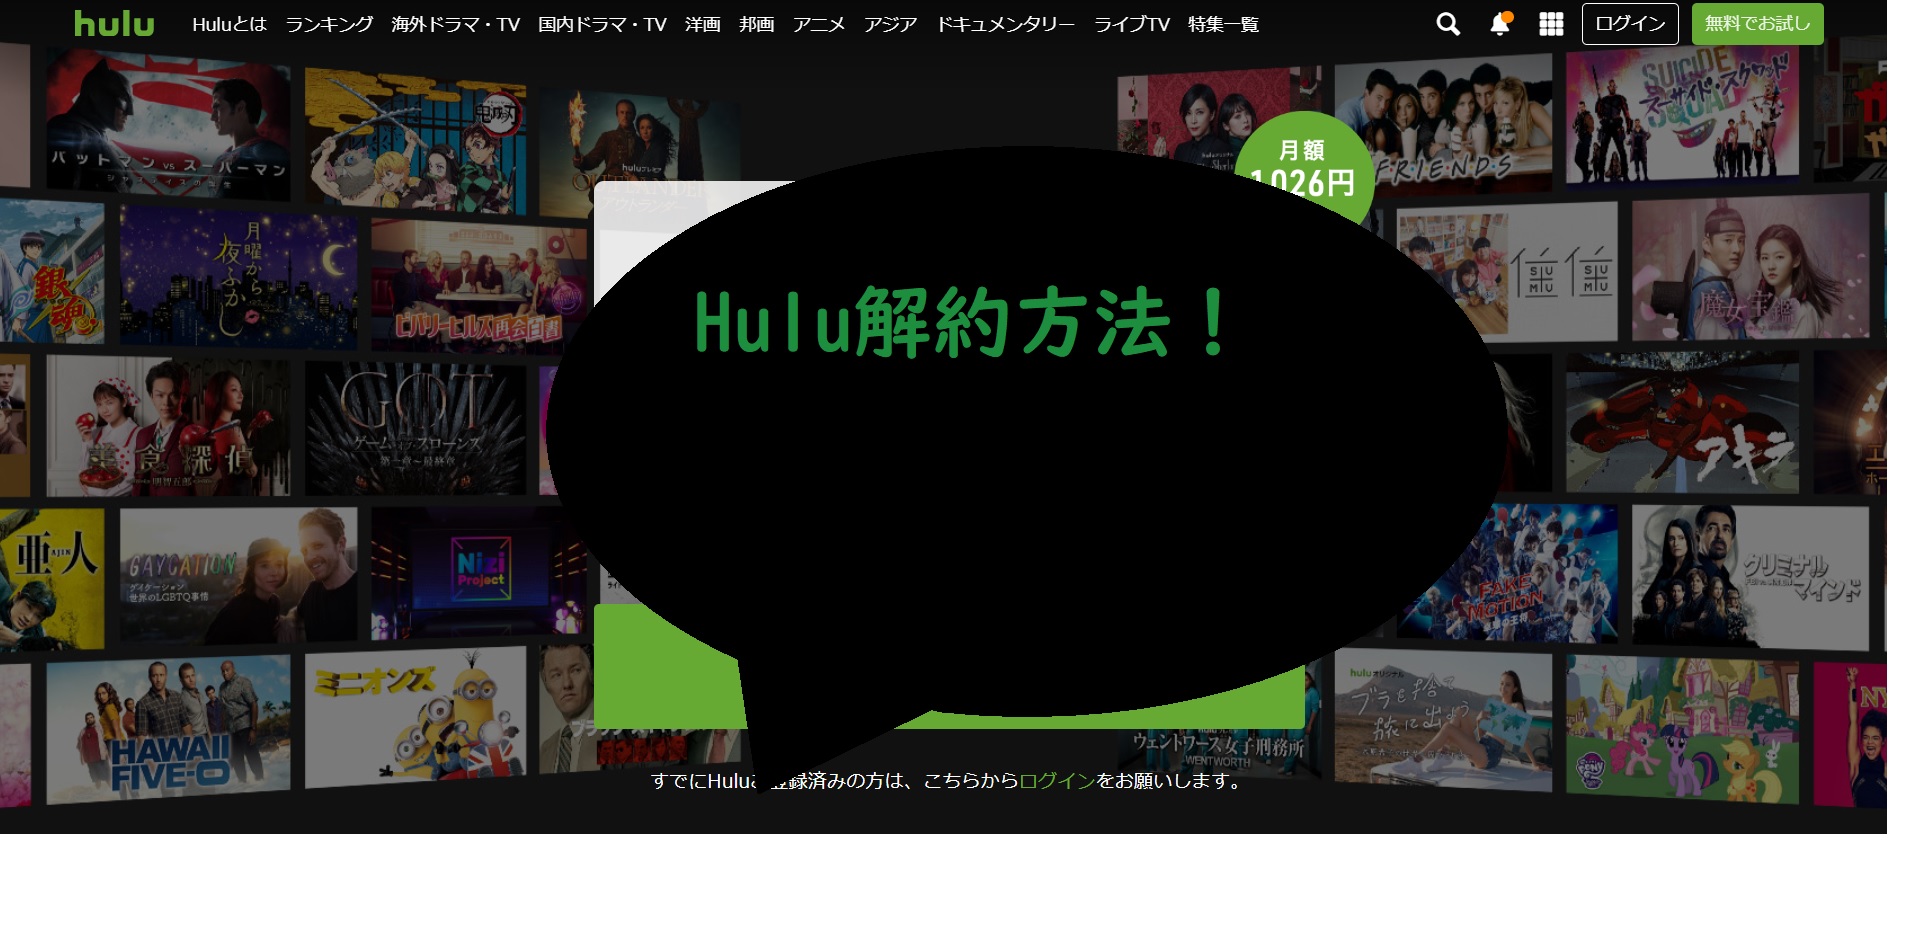
Task: Open the HAWAII FIVE-O thumbnail
Action: pyautogui.click(x=168, y=730)
